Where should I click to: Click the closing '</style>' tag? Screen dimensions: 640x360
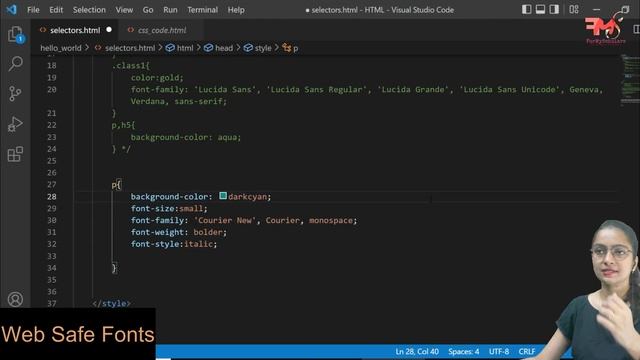(x=111, y=303)
